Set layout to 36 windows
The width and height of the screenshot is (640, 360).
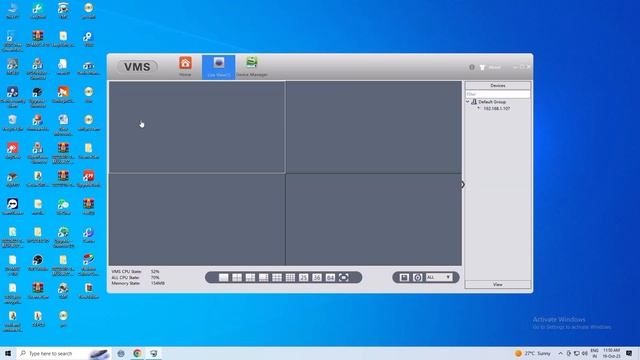pos(317,278)
